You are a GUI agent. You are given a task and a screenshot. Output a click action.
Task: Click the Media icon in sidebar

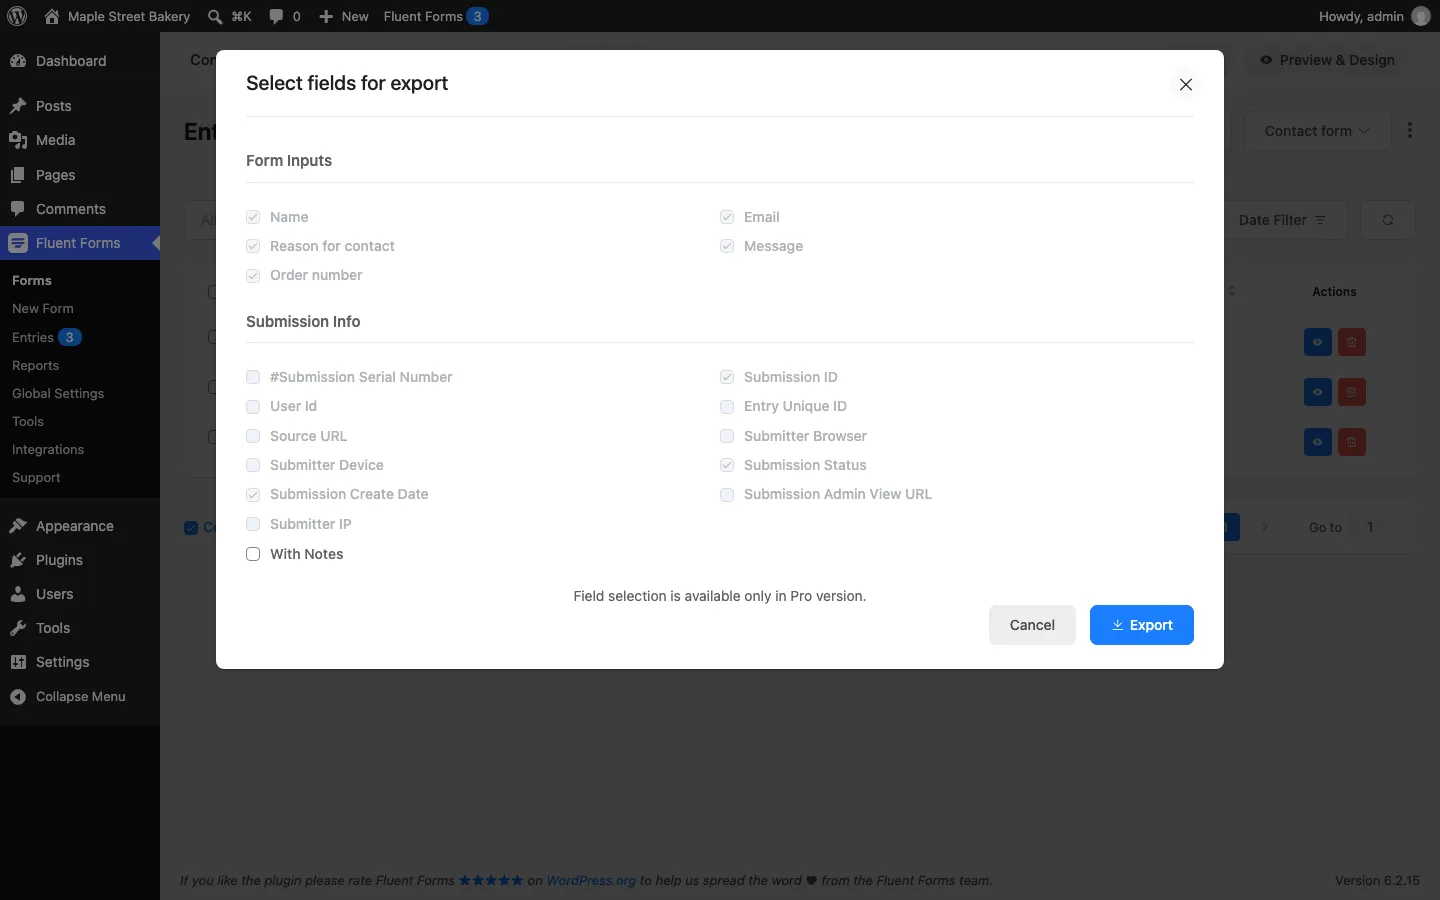coord(18,140)
